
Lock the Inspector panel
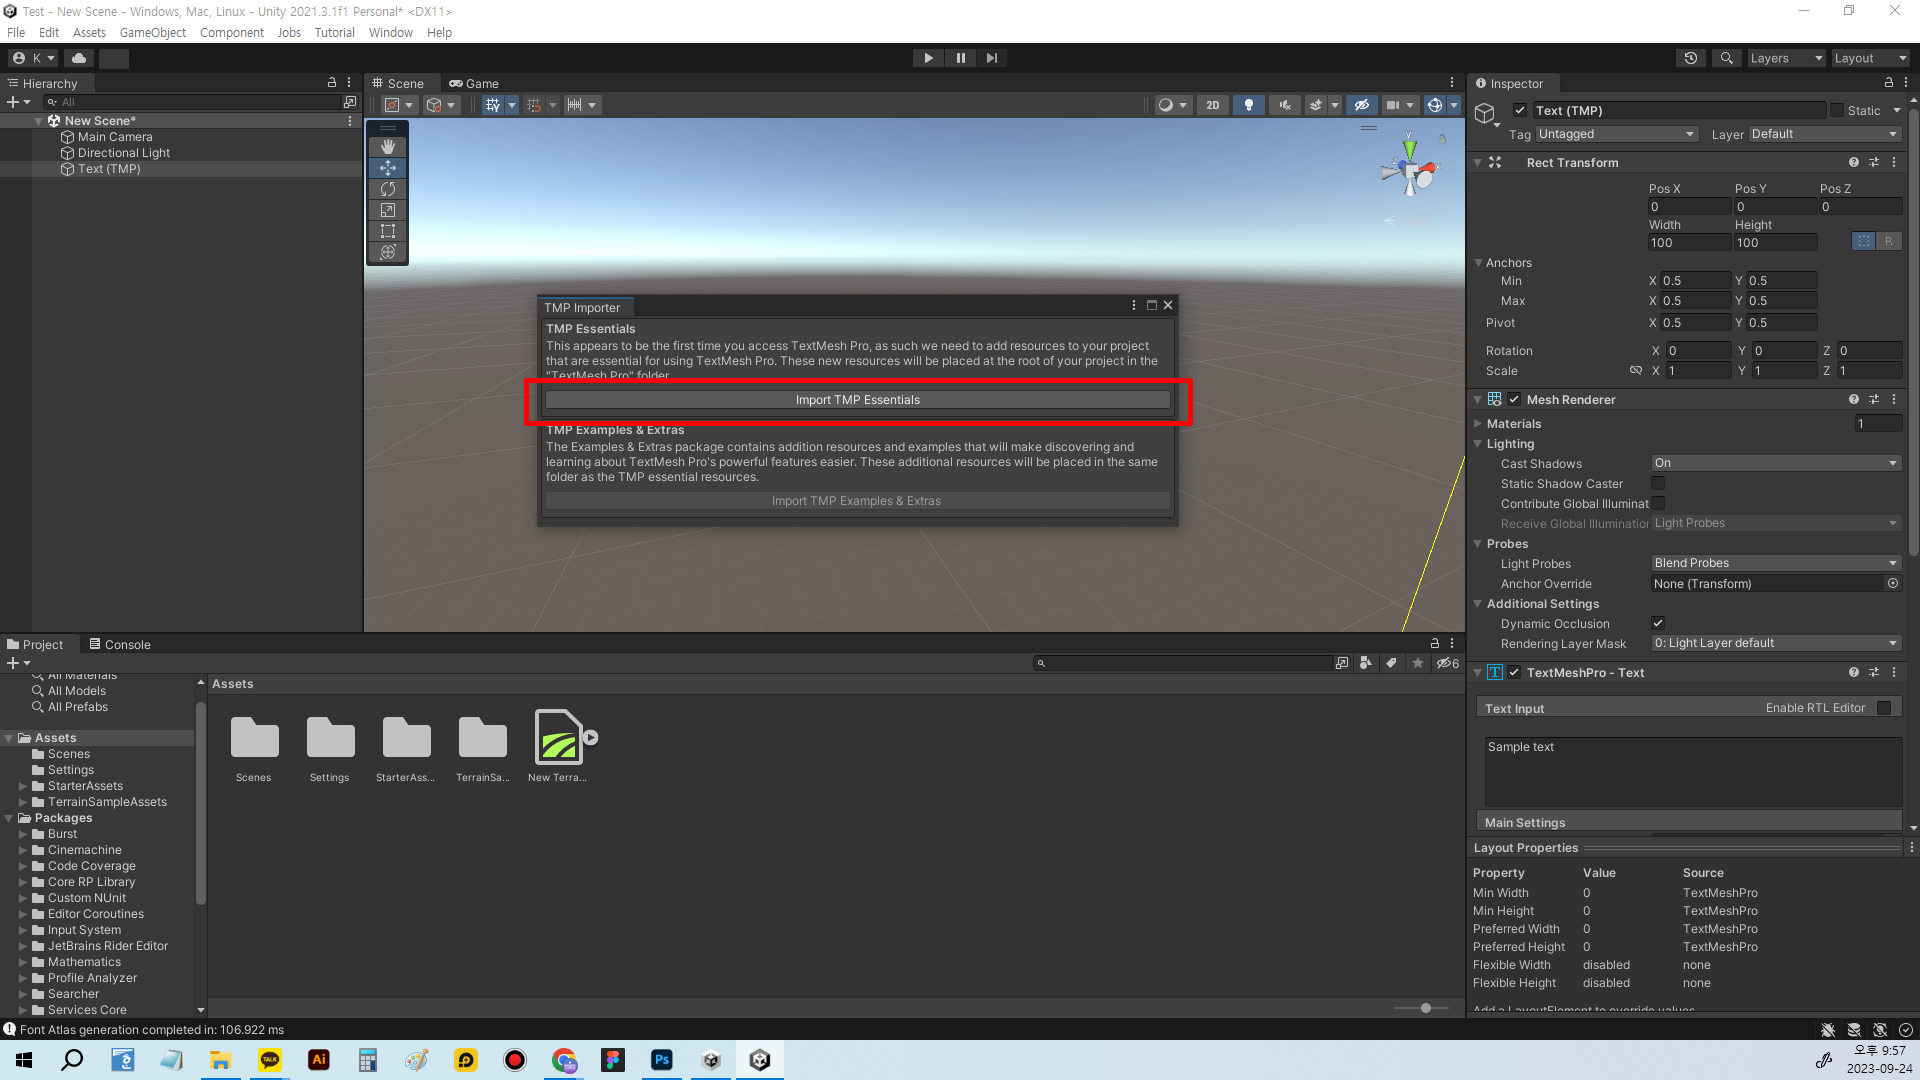coord(1889,83)
